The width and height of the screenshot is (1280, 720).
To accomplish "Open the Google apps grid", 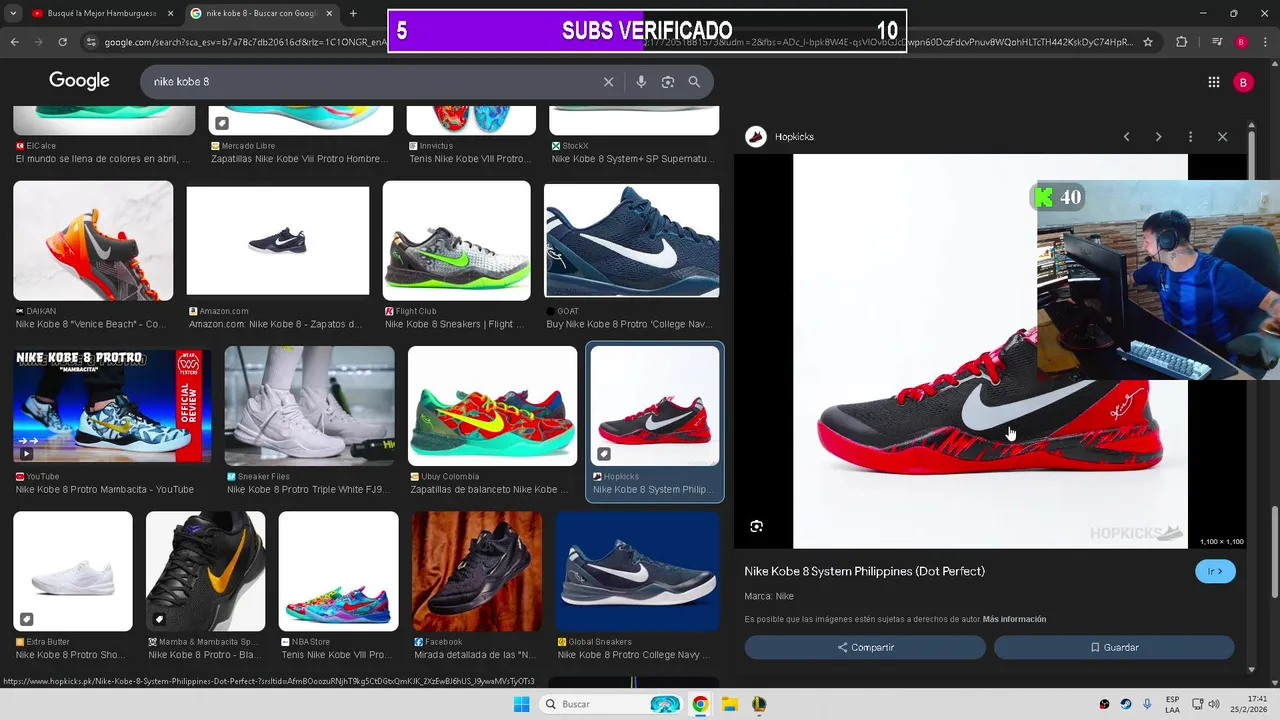I will pyautogui.click(x=1214, y=83).
